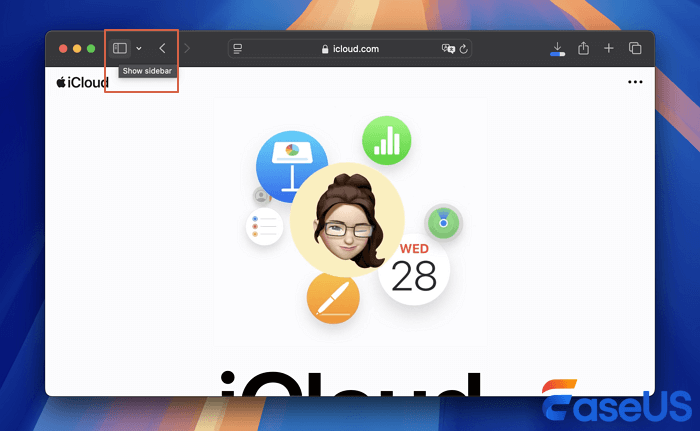This screenshot has height=431, width=700.
Task: Open the Contacts icon behind Keynote
Action: coord(261,196)
